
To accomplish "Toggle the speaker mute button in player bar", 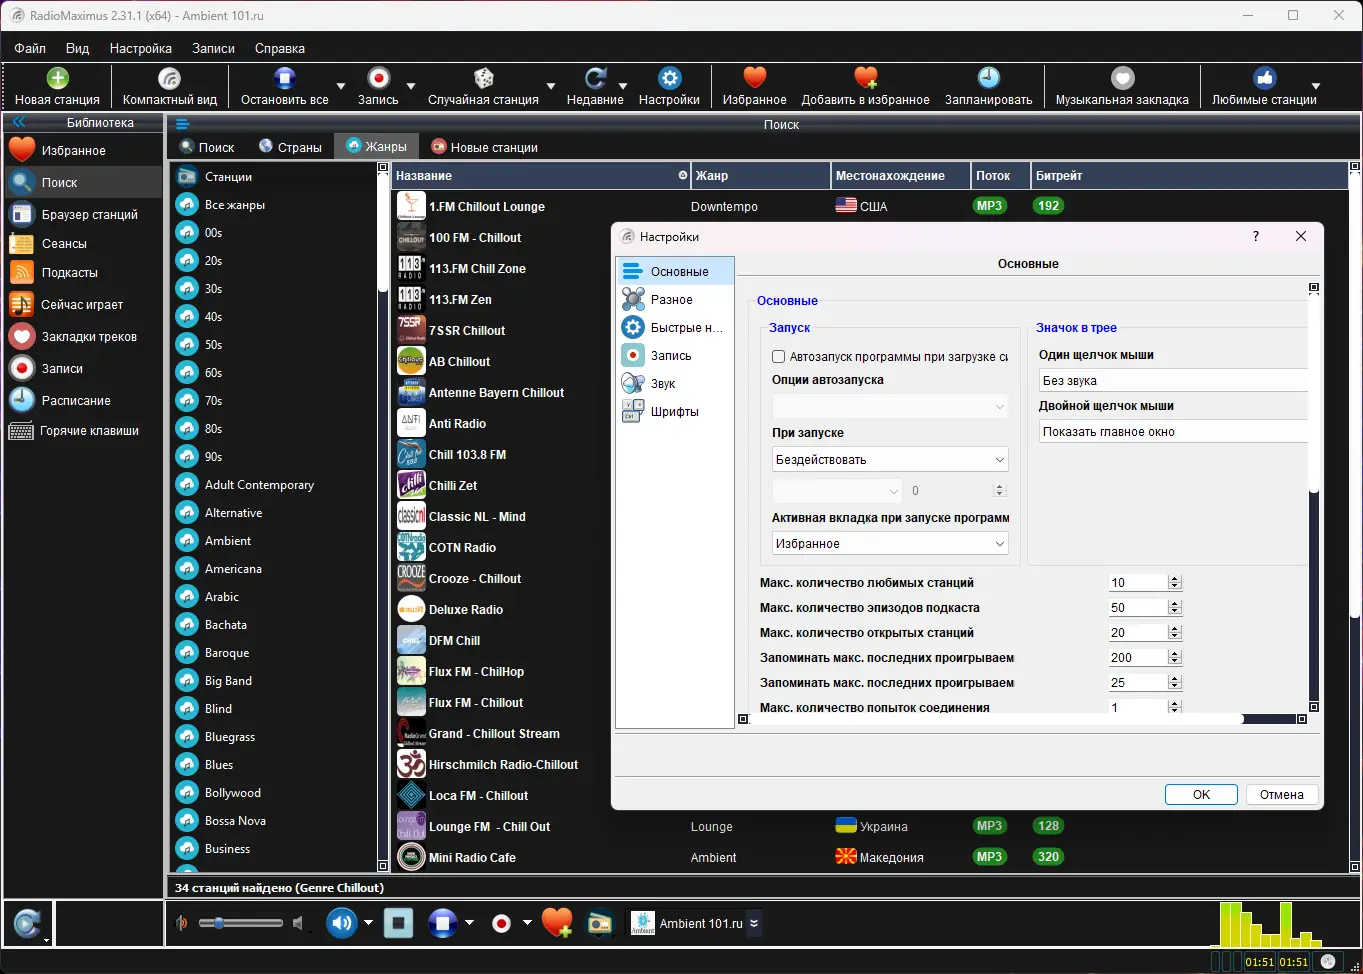I will [x=341, y=923].
